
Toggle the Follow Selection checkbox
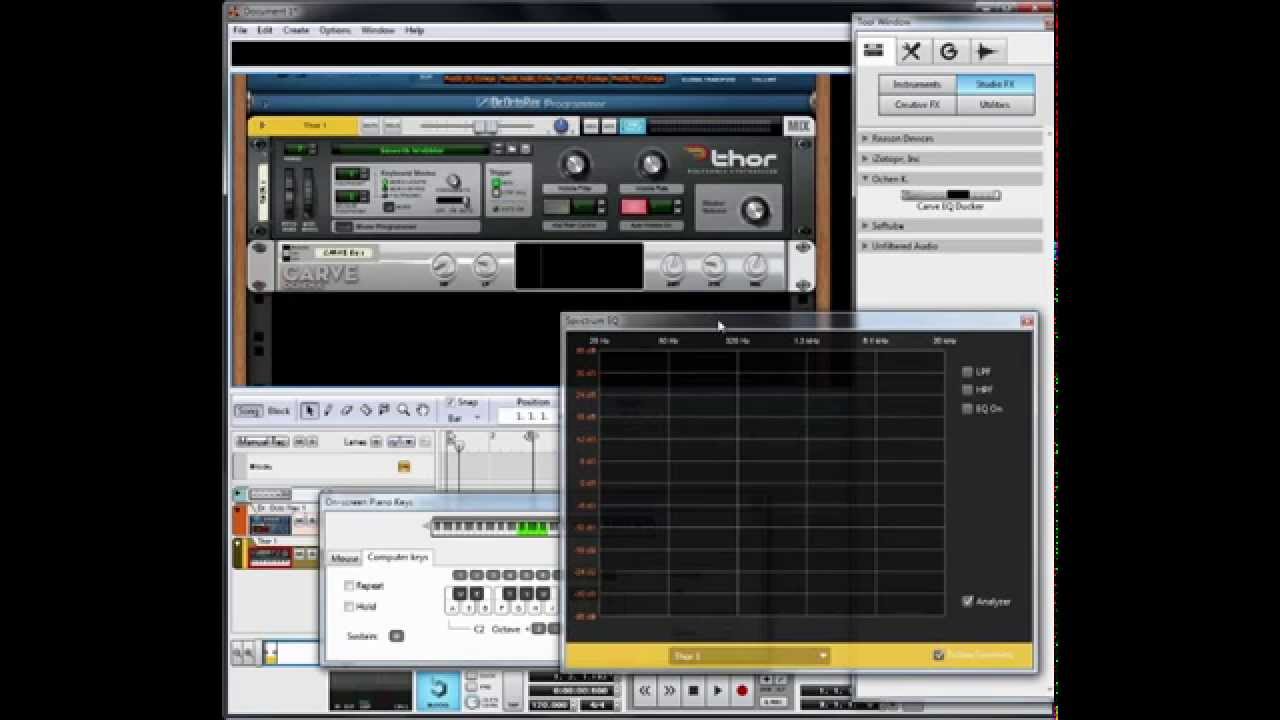coord(938,655)
